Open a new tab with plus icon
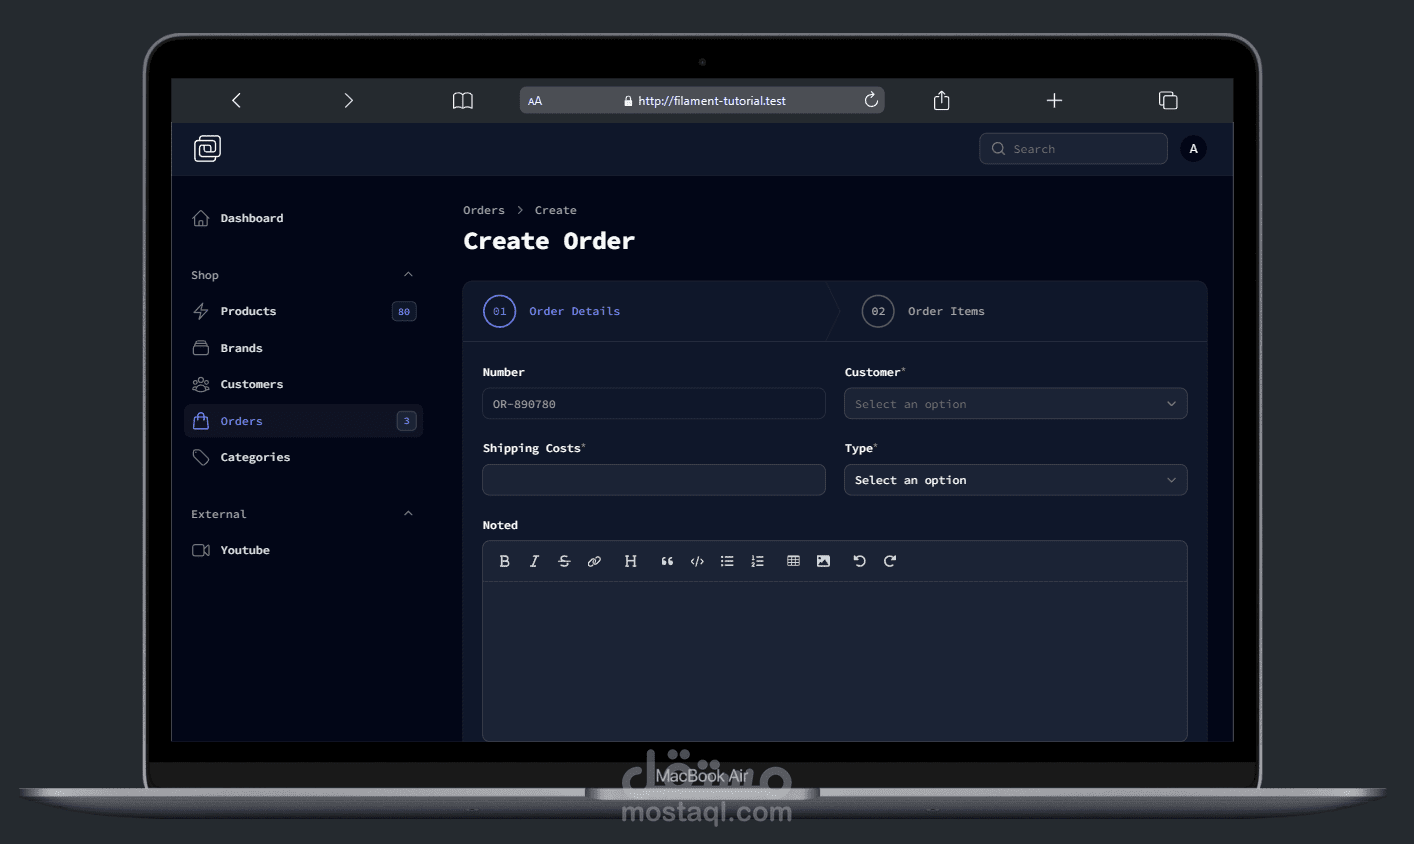 (1054, 100)
